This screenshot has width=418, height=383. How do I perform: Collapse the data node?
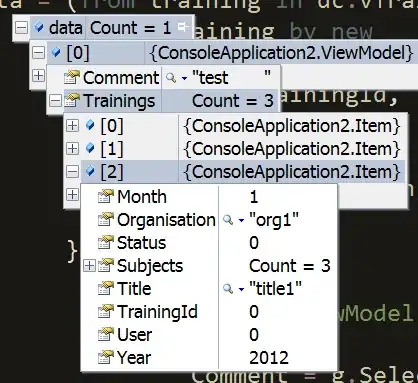point(21,27)
